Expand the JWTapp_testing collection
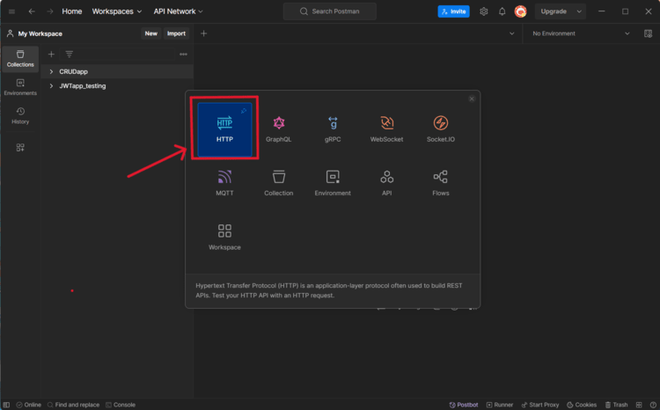Image resolution: width=660 pixels, height=410 pixels. tap(51, 86)
